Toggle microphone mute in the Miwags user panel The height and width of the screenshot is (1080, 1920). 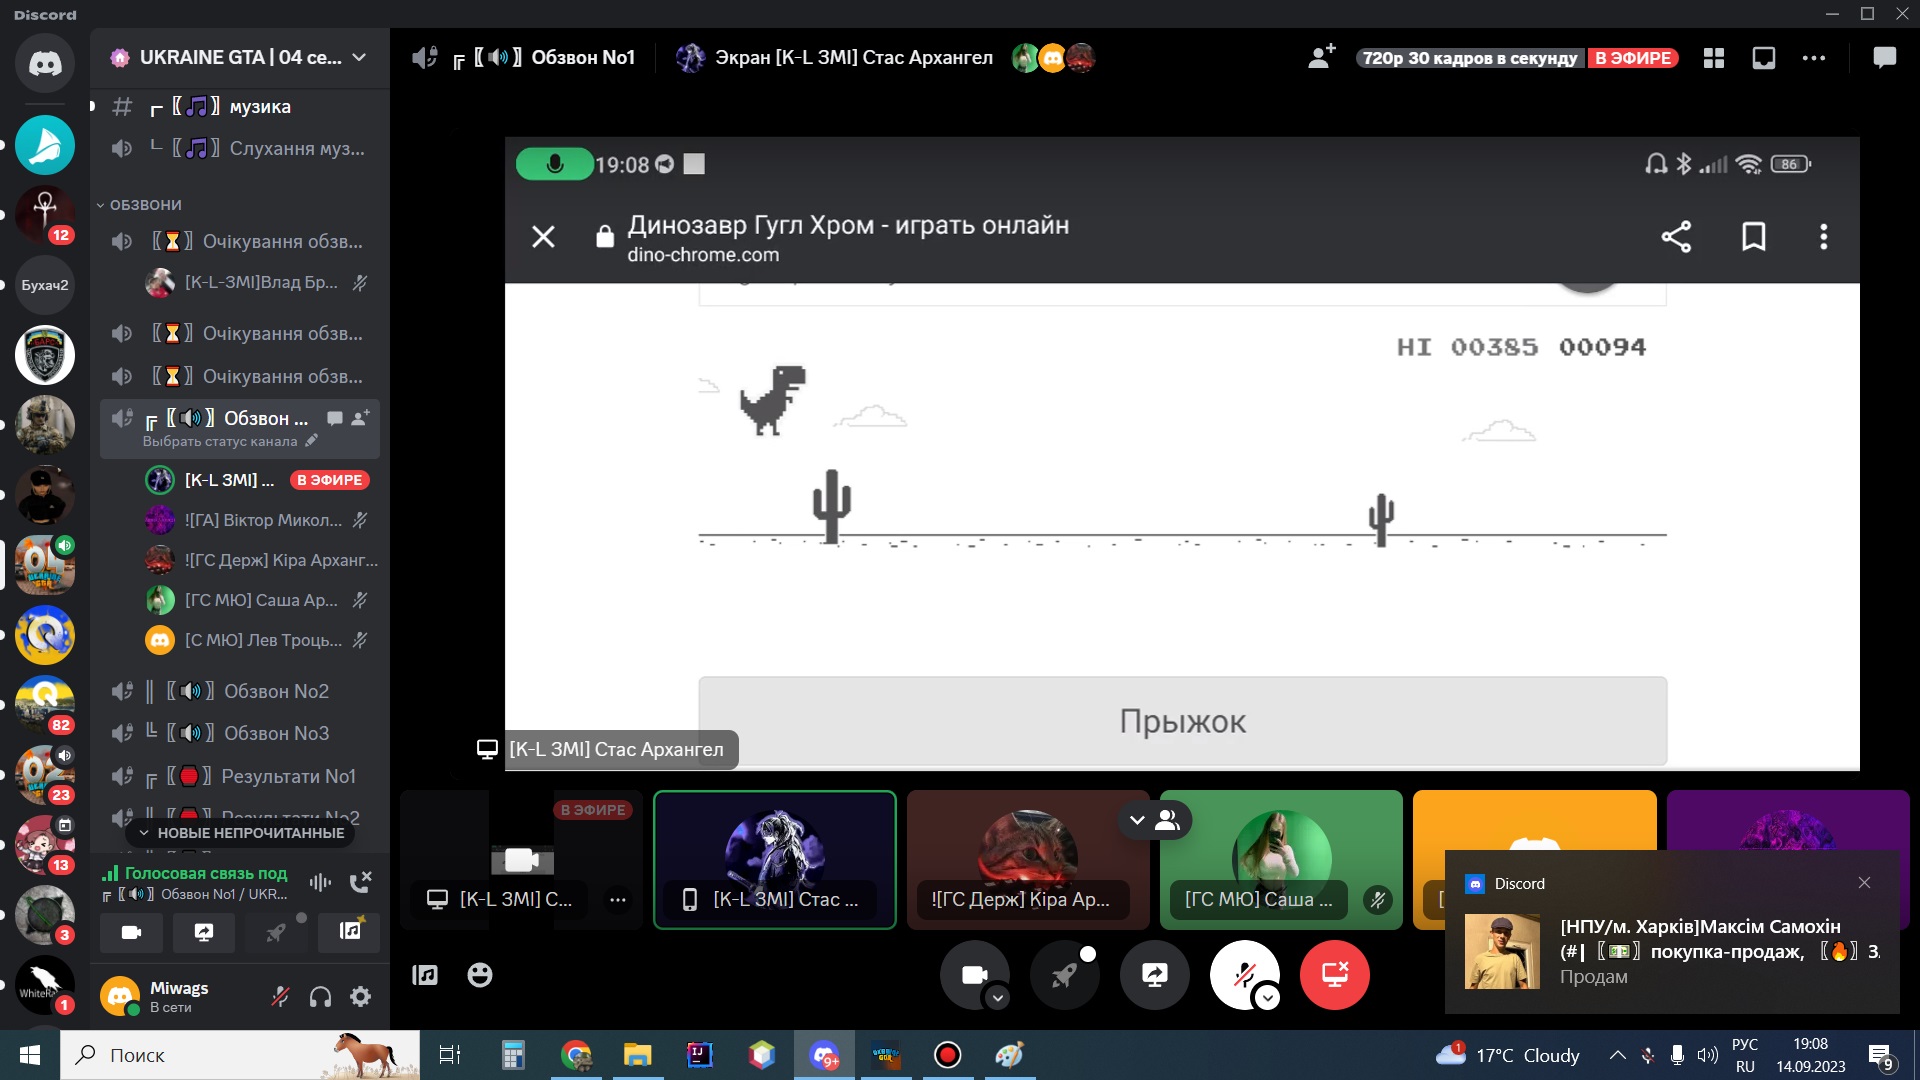[281, 996]
